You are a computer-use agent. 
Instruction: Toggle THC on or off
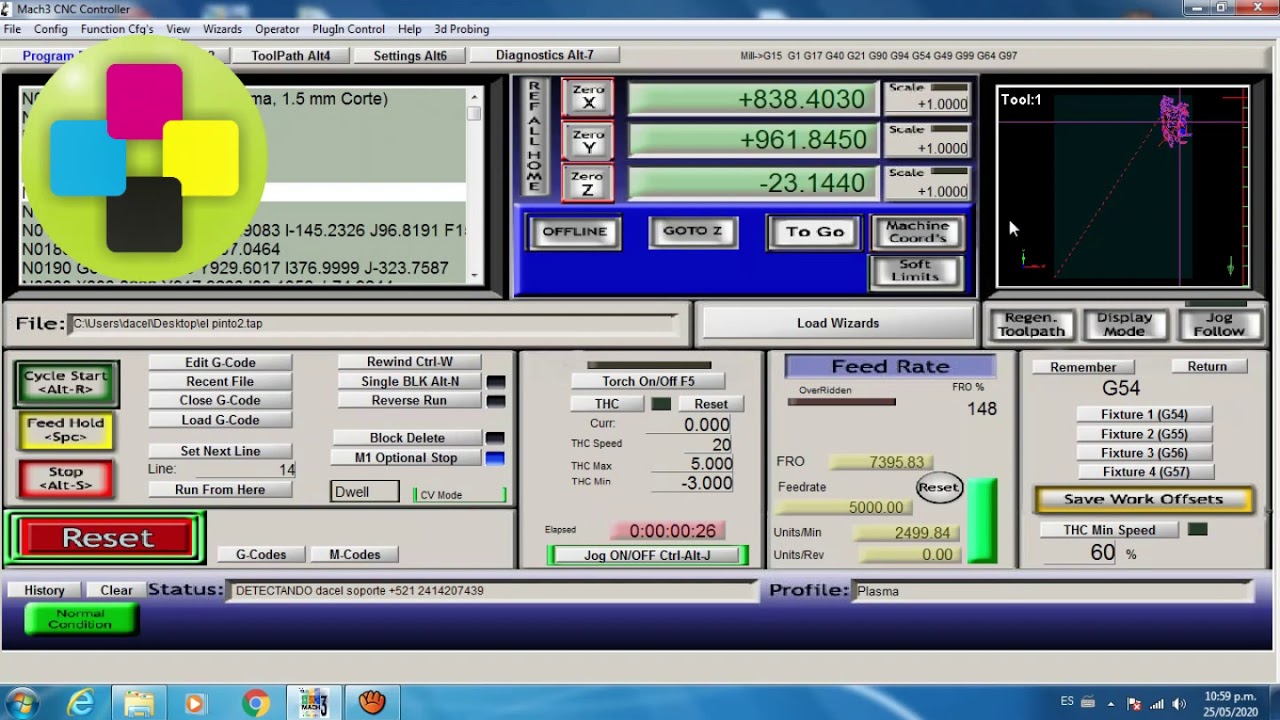click(x=608, y=404)
